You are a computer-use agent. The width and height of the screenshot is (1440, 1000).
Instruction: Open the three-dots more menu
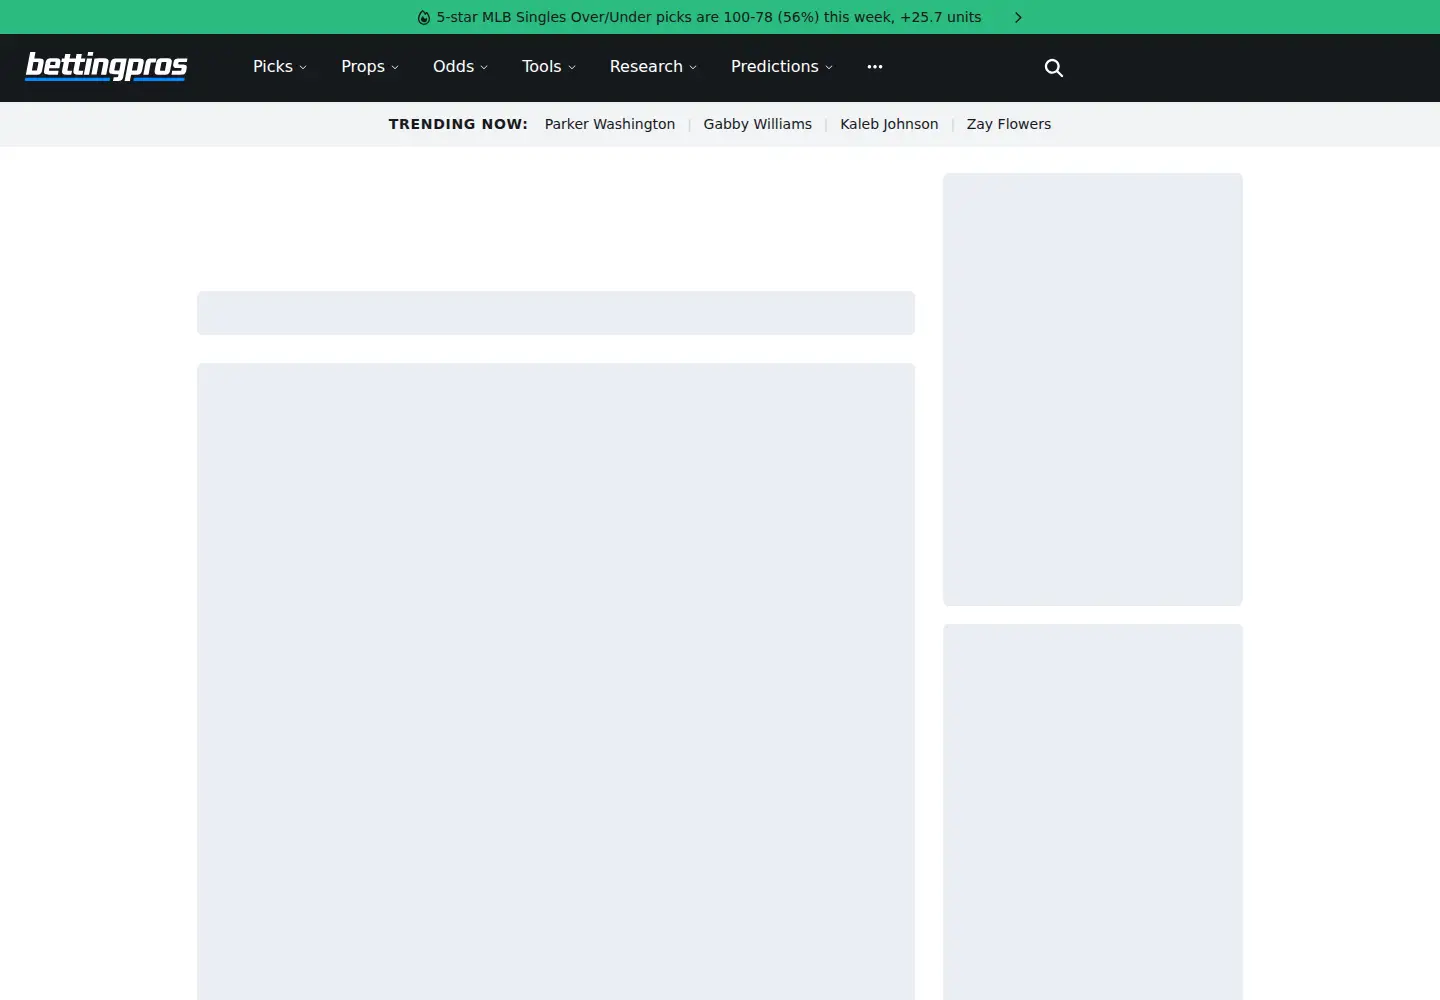pyautogui.click(x=875, y=67)
